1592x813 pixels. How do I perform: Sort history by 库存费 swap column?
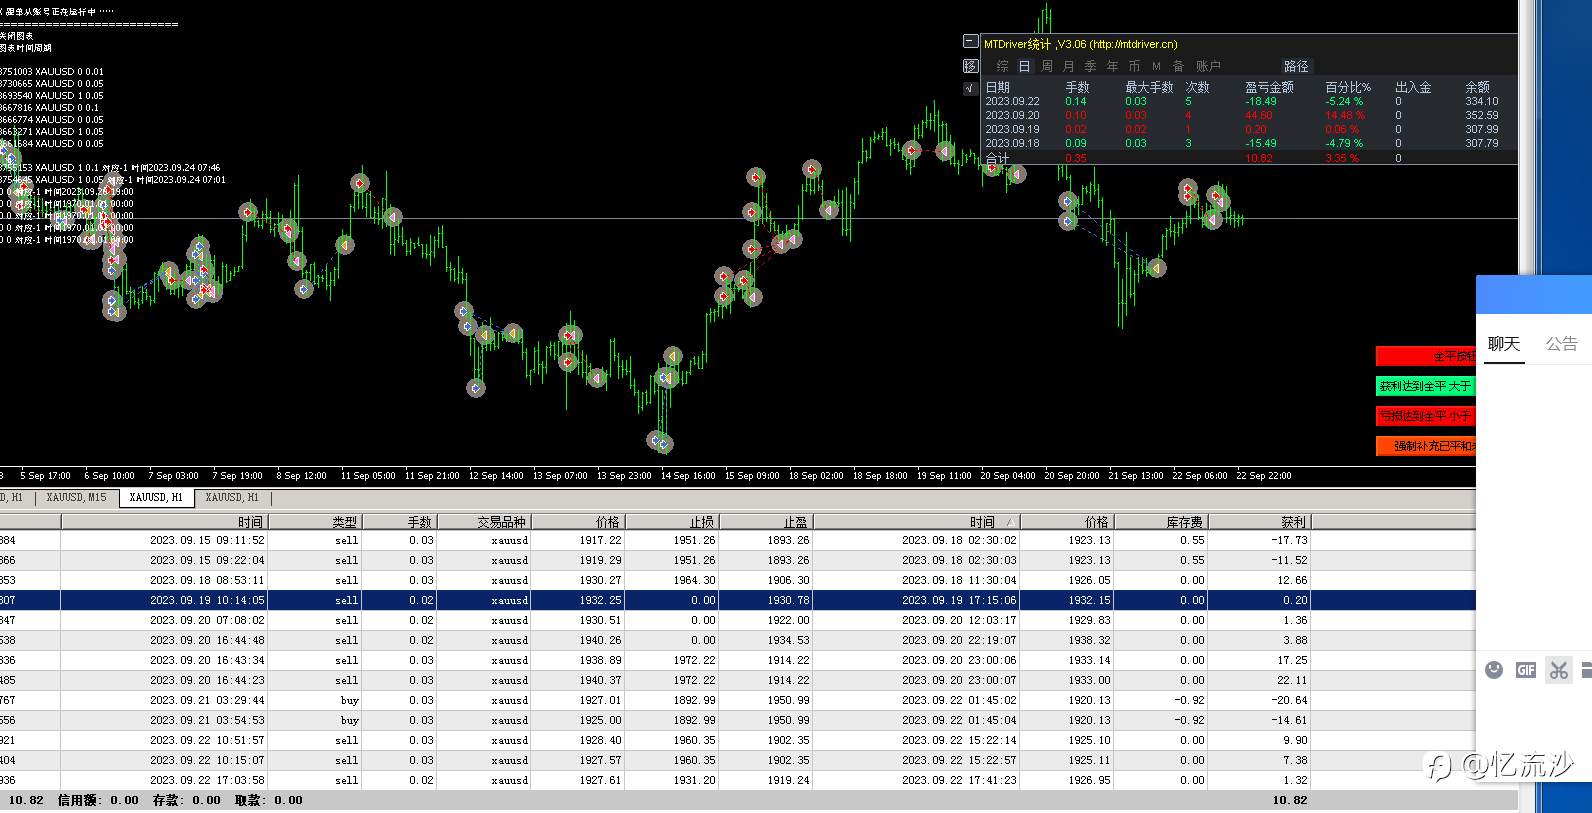tap(1161, 522)
